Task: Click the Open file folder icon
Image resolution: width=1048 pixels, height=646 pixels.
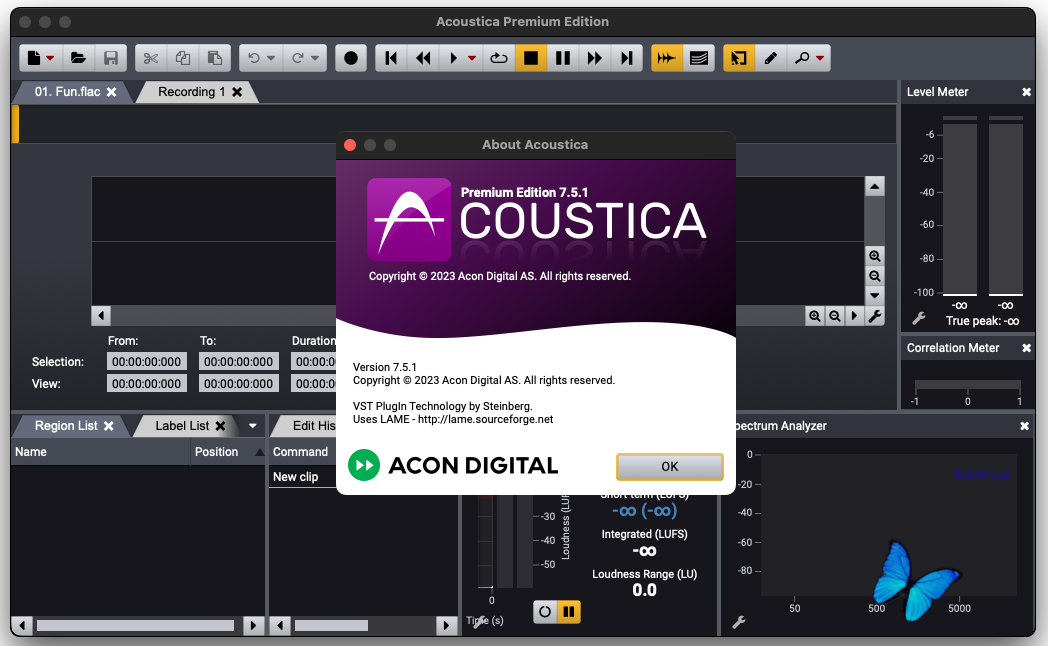Action: (78, 58)
